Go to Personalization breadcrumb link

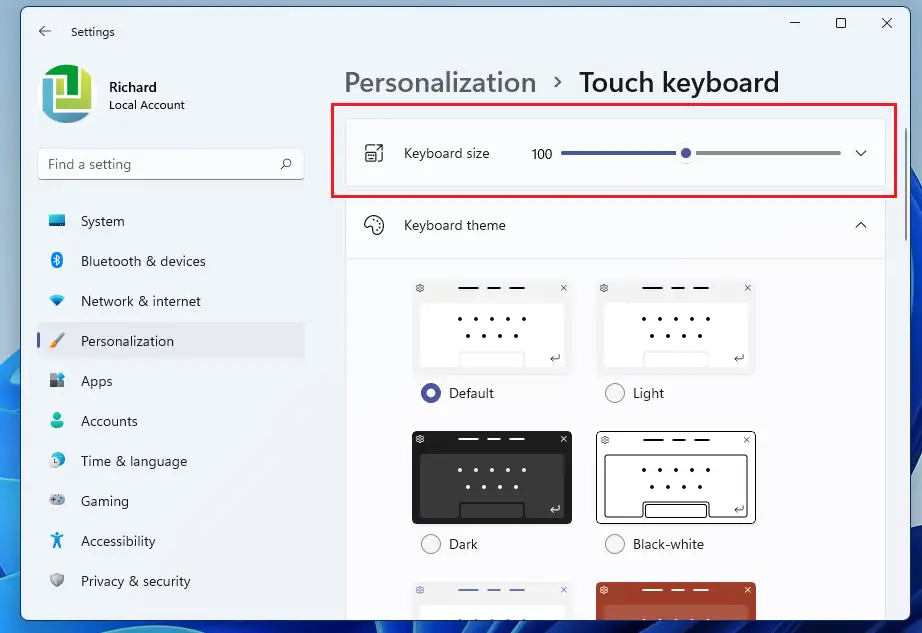[x=440, y=83]
